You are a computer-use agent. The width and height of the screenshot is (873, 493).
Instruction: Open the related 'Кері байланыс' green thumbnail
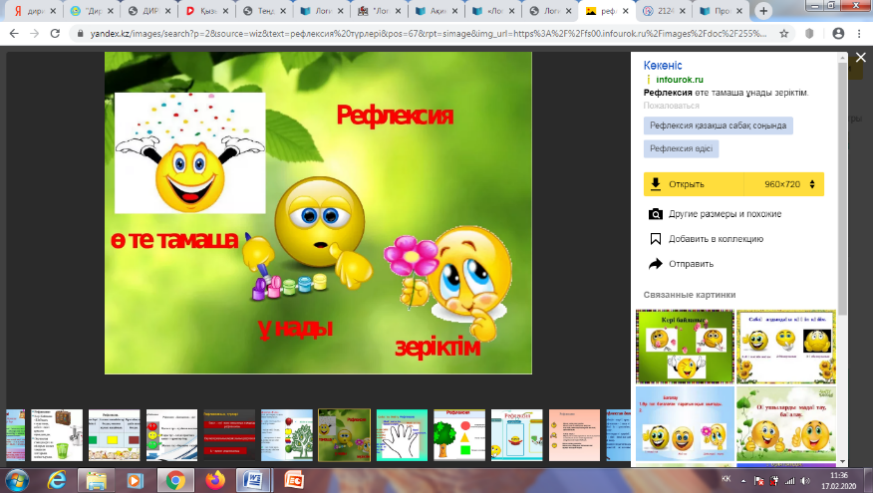click(685, 346)
